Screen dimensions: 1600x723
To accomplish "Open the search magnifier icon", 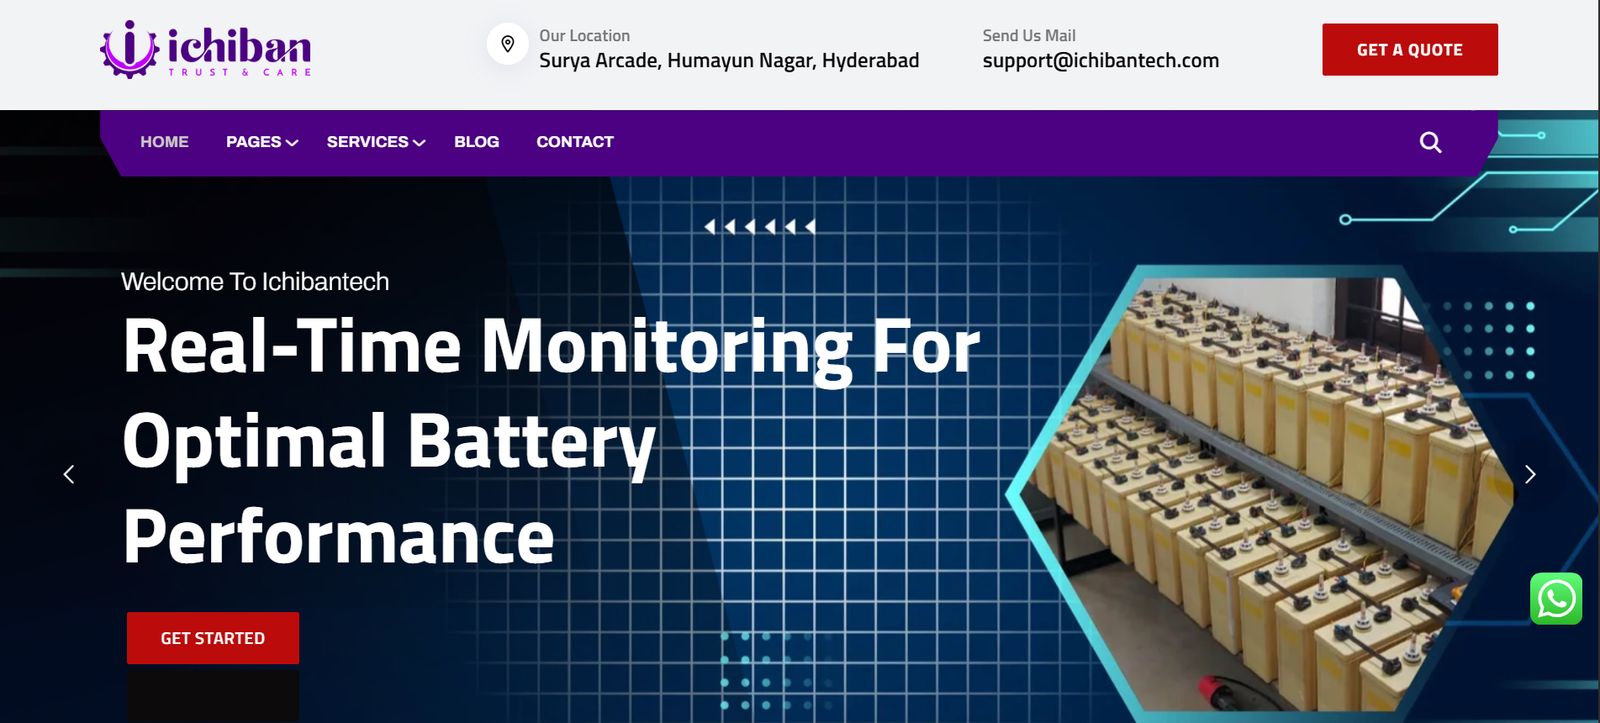I will (1430, 143).
